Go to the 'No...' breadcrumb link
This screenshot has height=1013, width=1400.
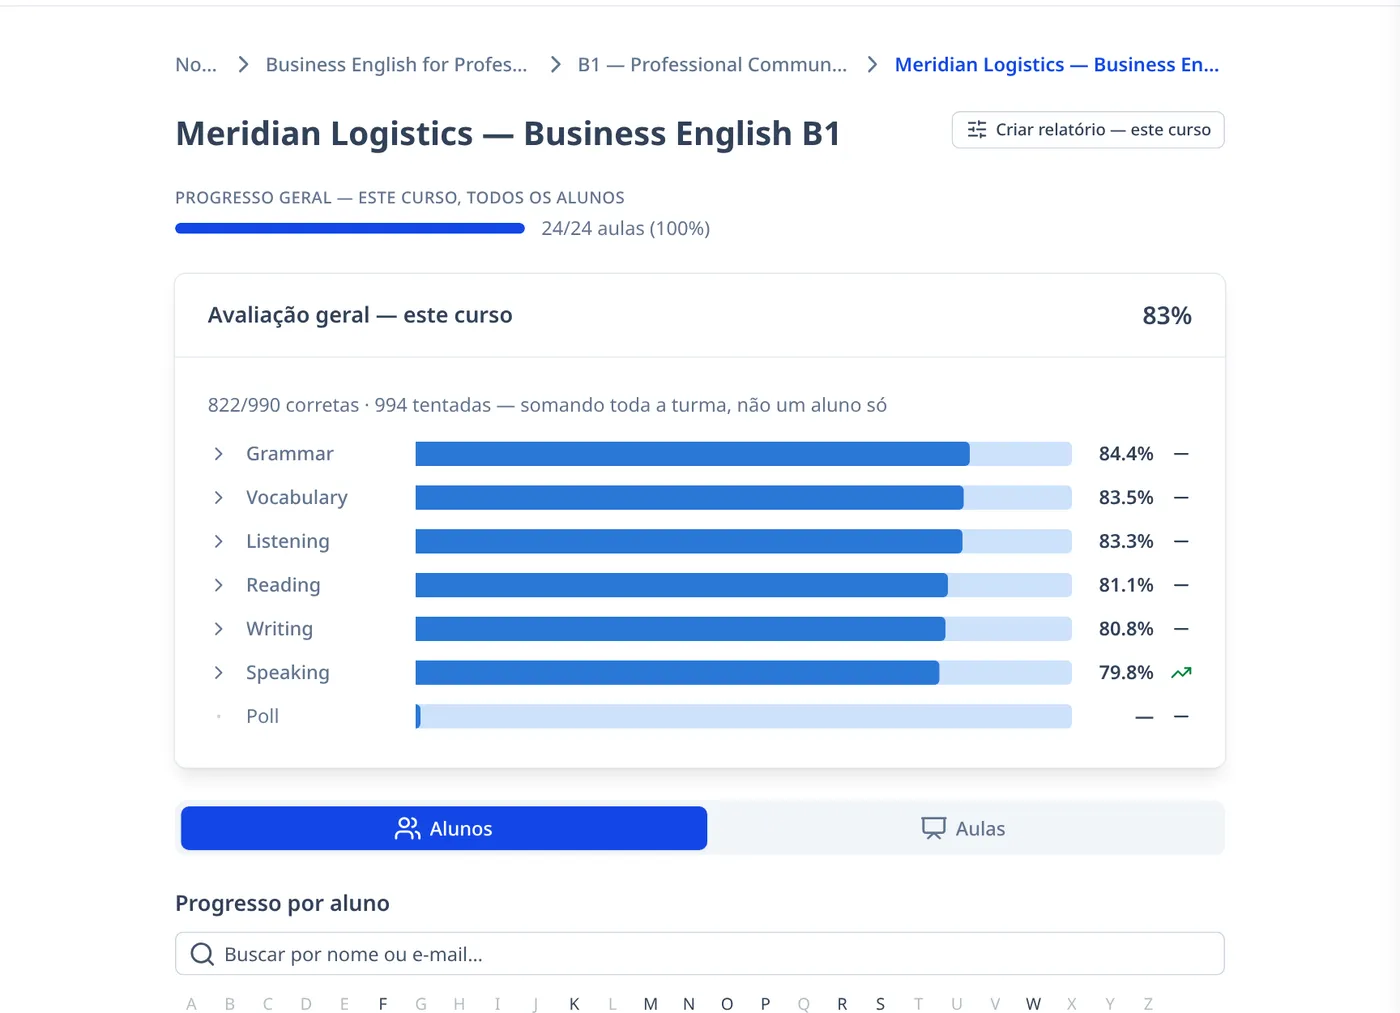(x=196, y=65)
